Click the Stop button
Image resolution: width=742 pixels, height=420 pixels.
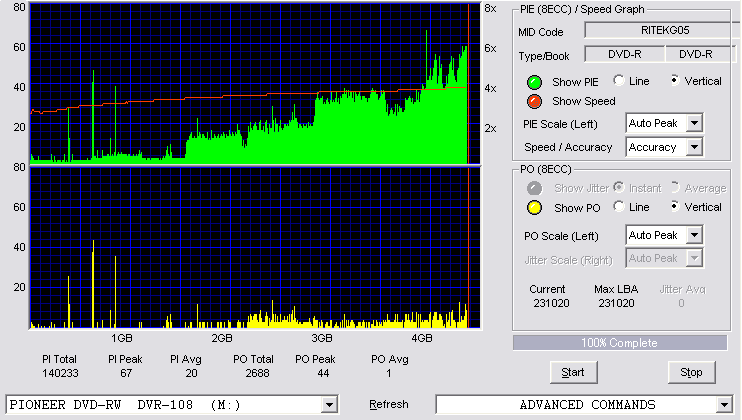[x=691, y=373]
